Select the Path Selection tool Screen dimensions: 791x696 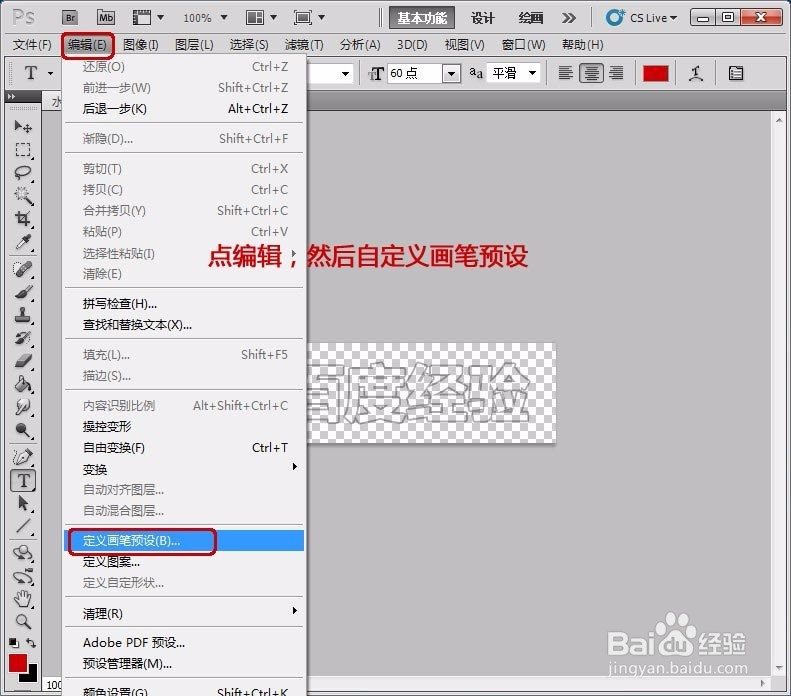point(23,503)
